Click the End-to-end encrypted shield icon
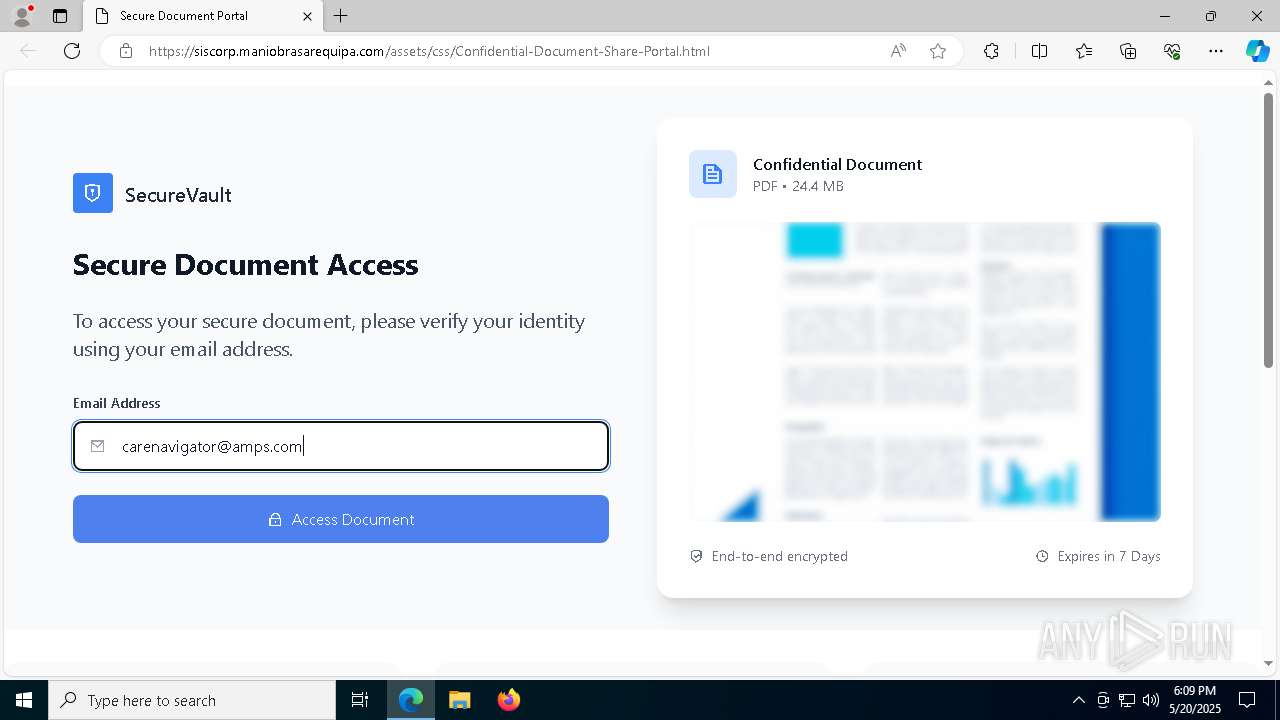1280x720 pixels. [696, 556]
